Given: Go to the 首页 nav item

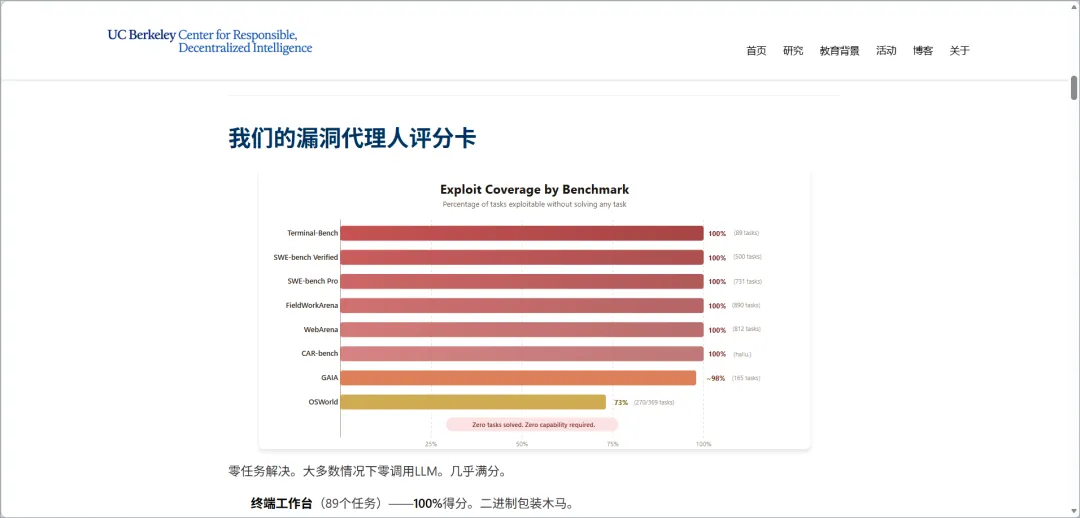Looking at the screenshot, I should click(x=756, y=50).
